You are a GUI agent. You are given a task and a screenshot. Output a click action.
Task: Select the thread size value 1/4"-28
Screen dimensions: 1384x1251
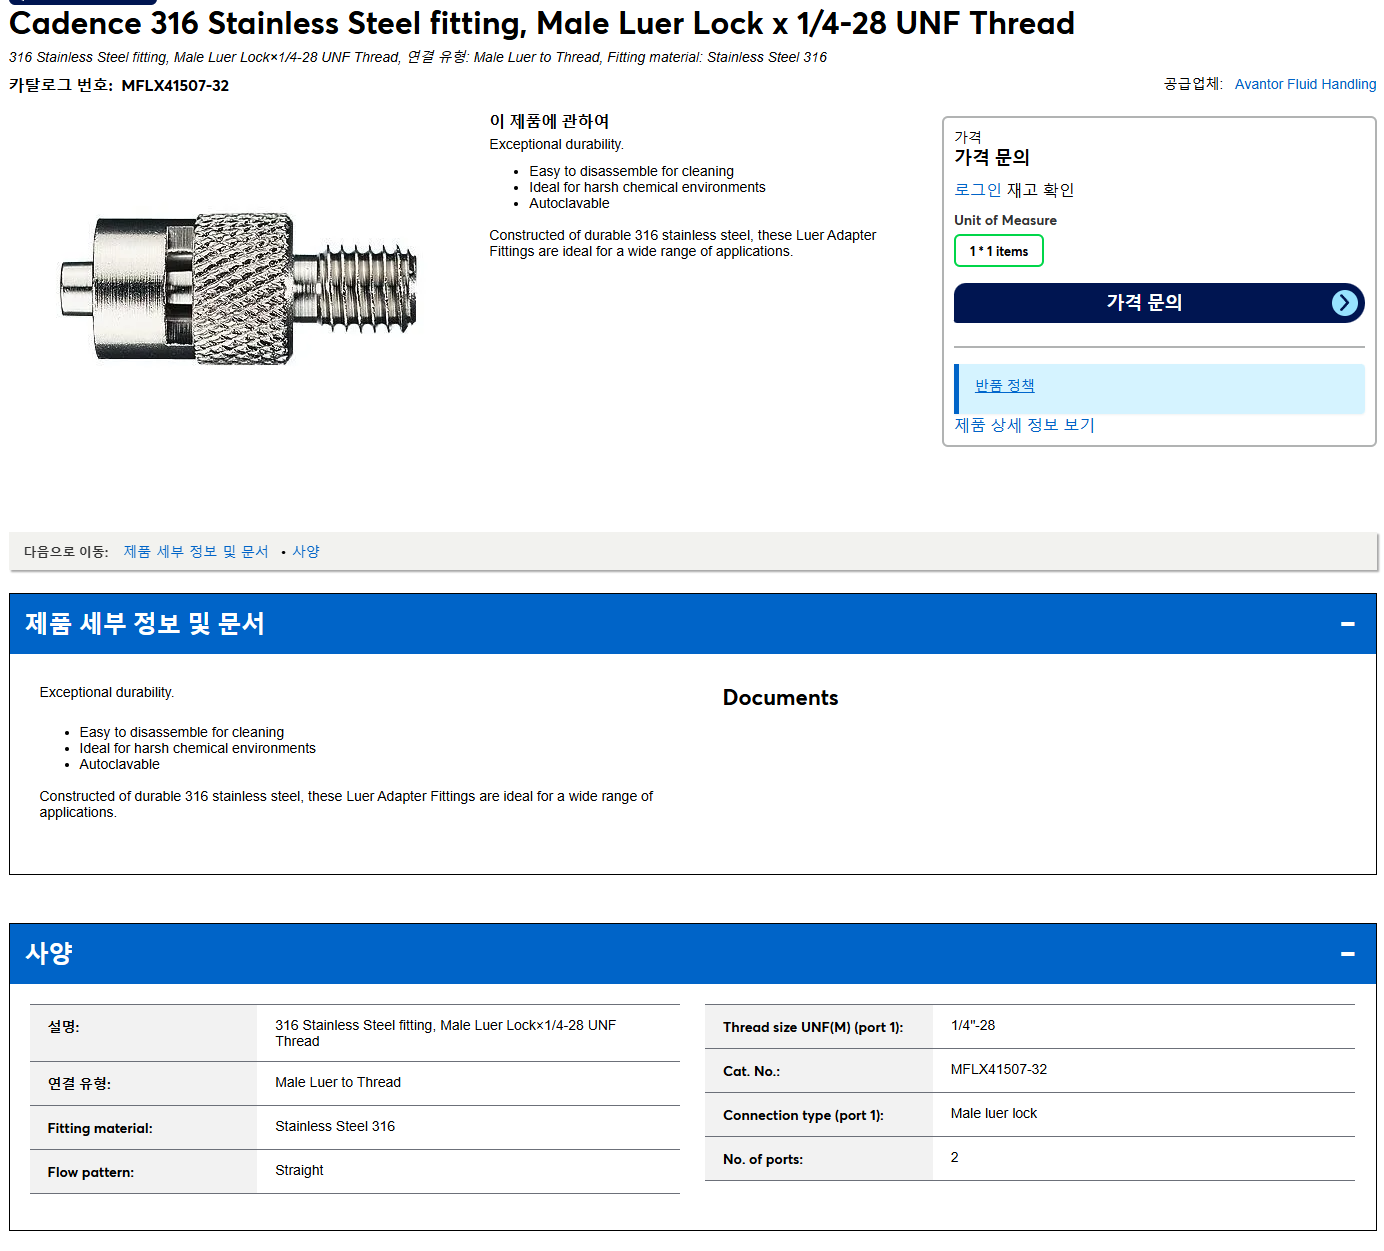click(x=973, y=1026)
